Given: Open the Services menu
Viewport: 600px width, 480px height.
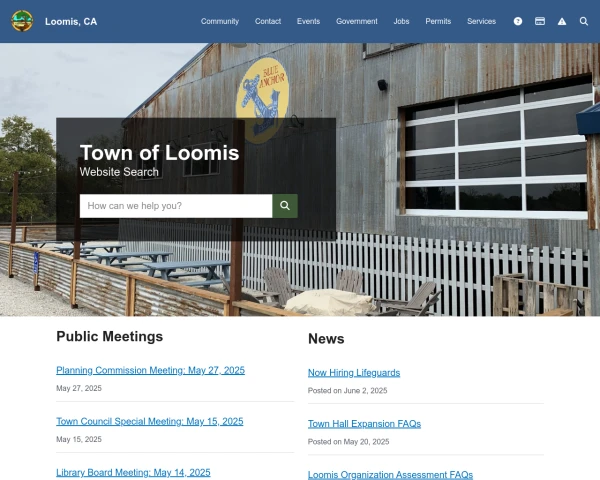Looking at the screenshot, I should tap(481, 21).
